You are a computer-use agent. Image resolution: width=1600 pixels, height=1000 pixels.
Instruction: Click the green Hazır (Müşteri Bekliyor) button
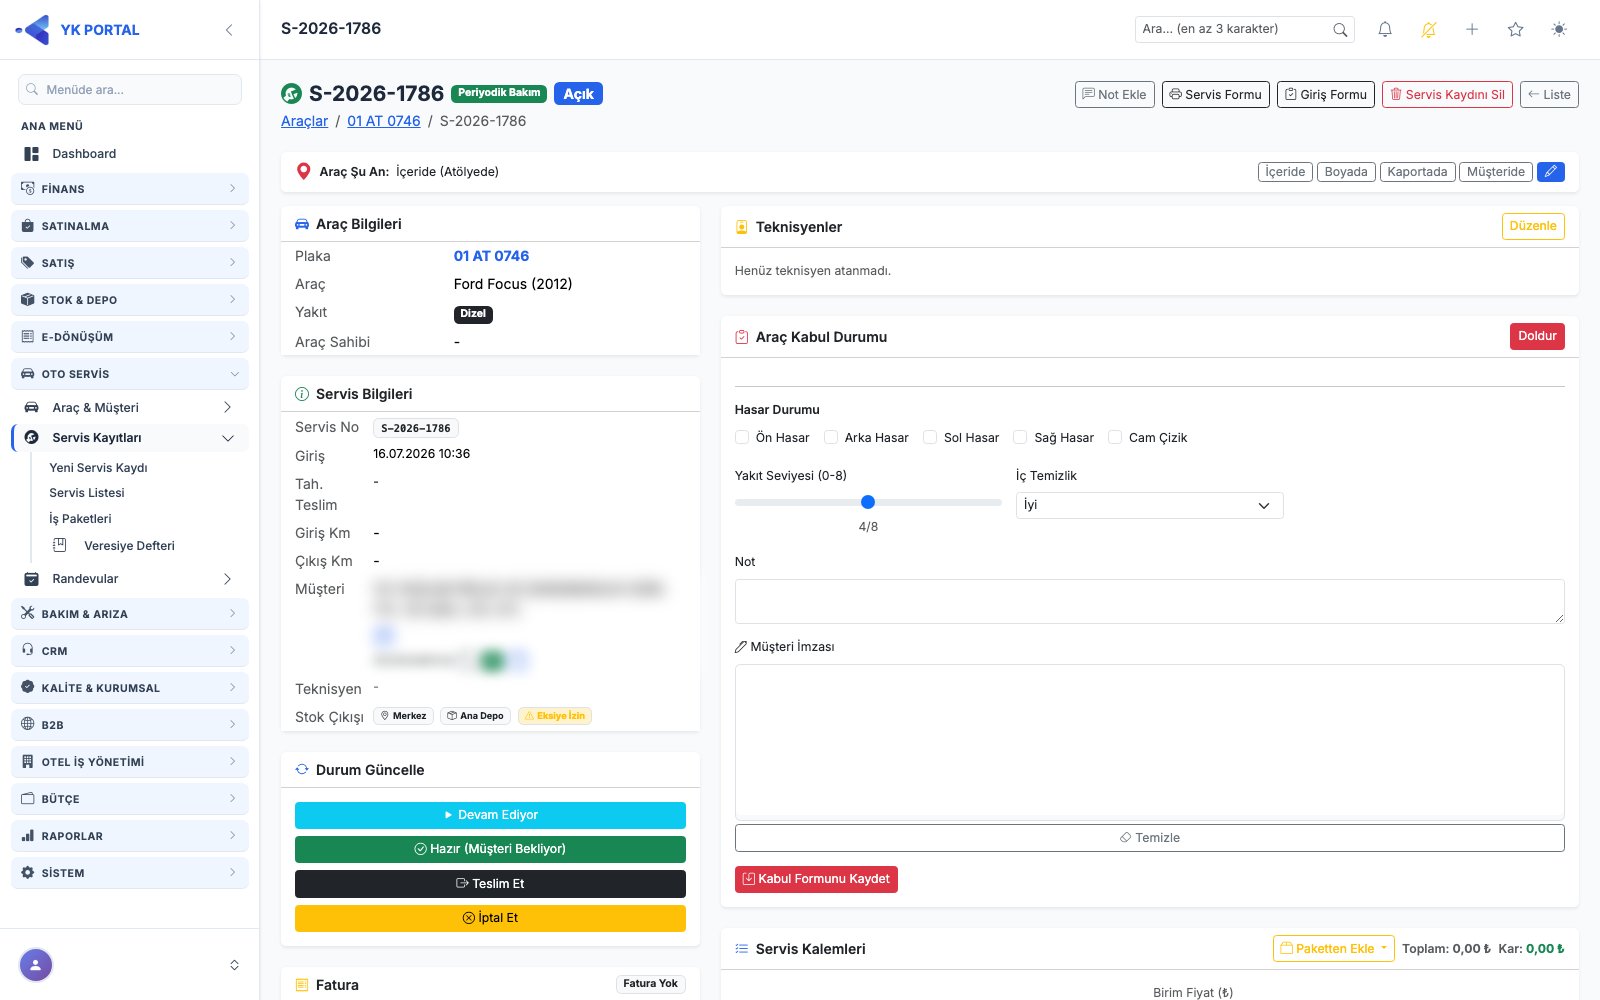coord(490,849)
